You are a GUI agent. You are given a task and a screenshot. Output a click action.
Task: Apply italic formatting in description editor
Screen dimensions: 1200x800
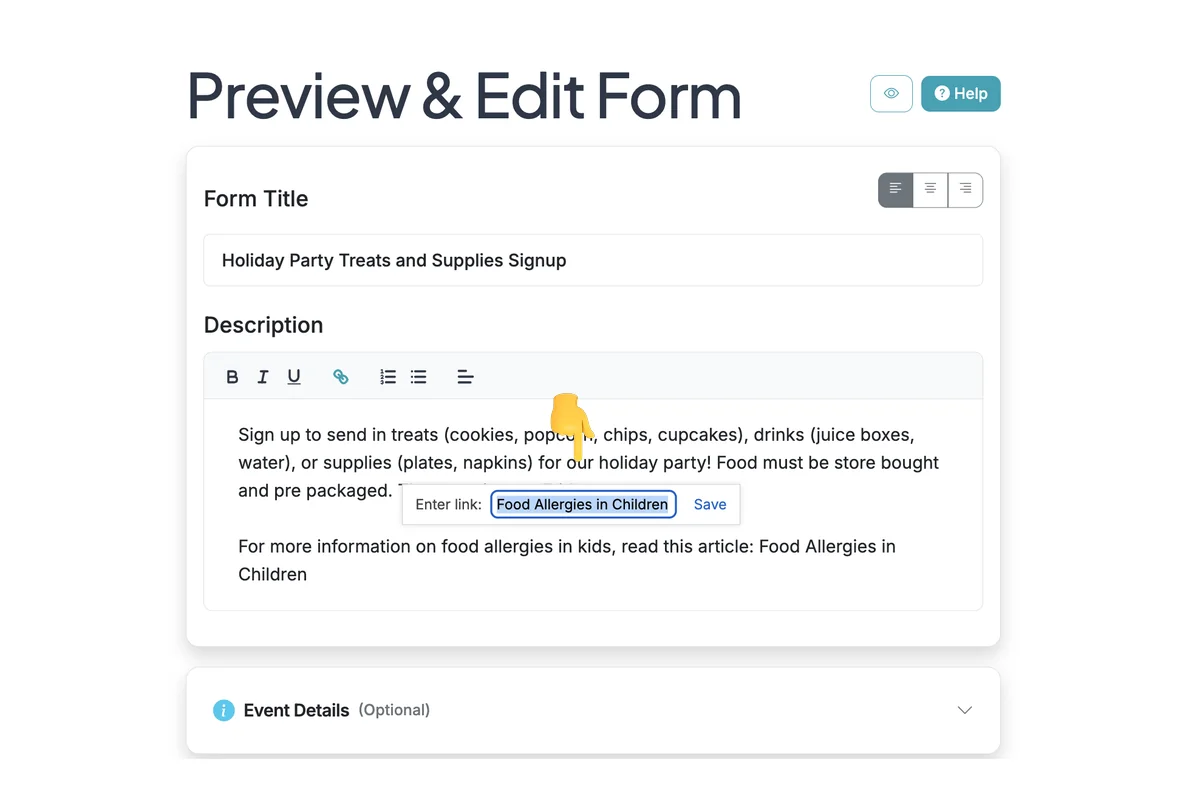coord(263,377)
